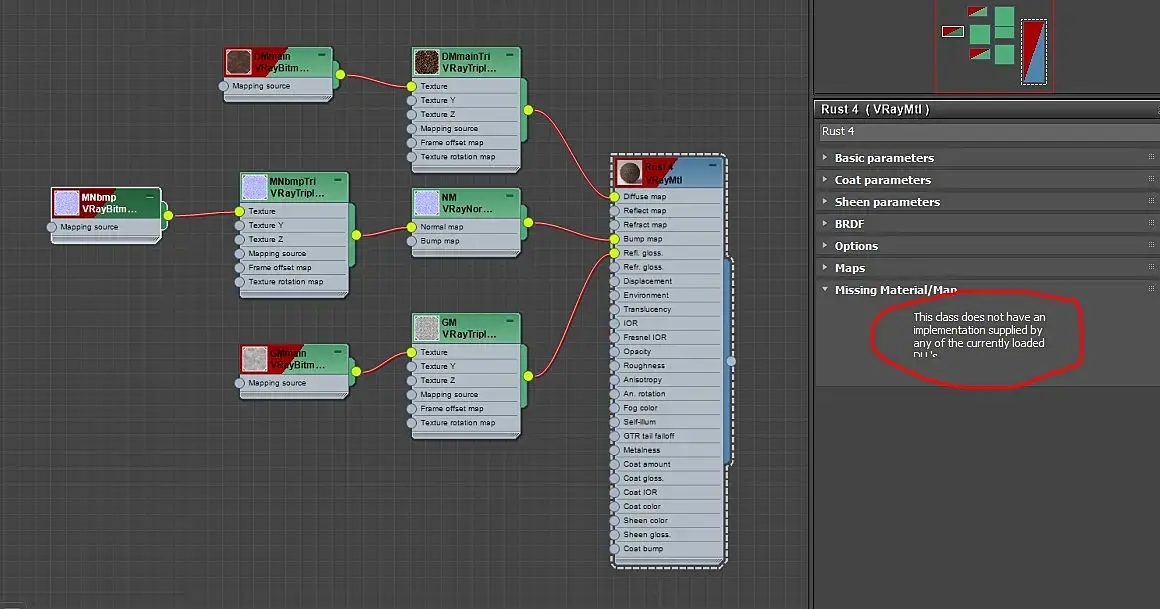Click the Opacity input socket on Rust 4
This screenshot has height=609, width=1160.
pyautogui.click(x=615, y=351)
